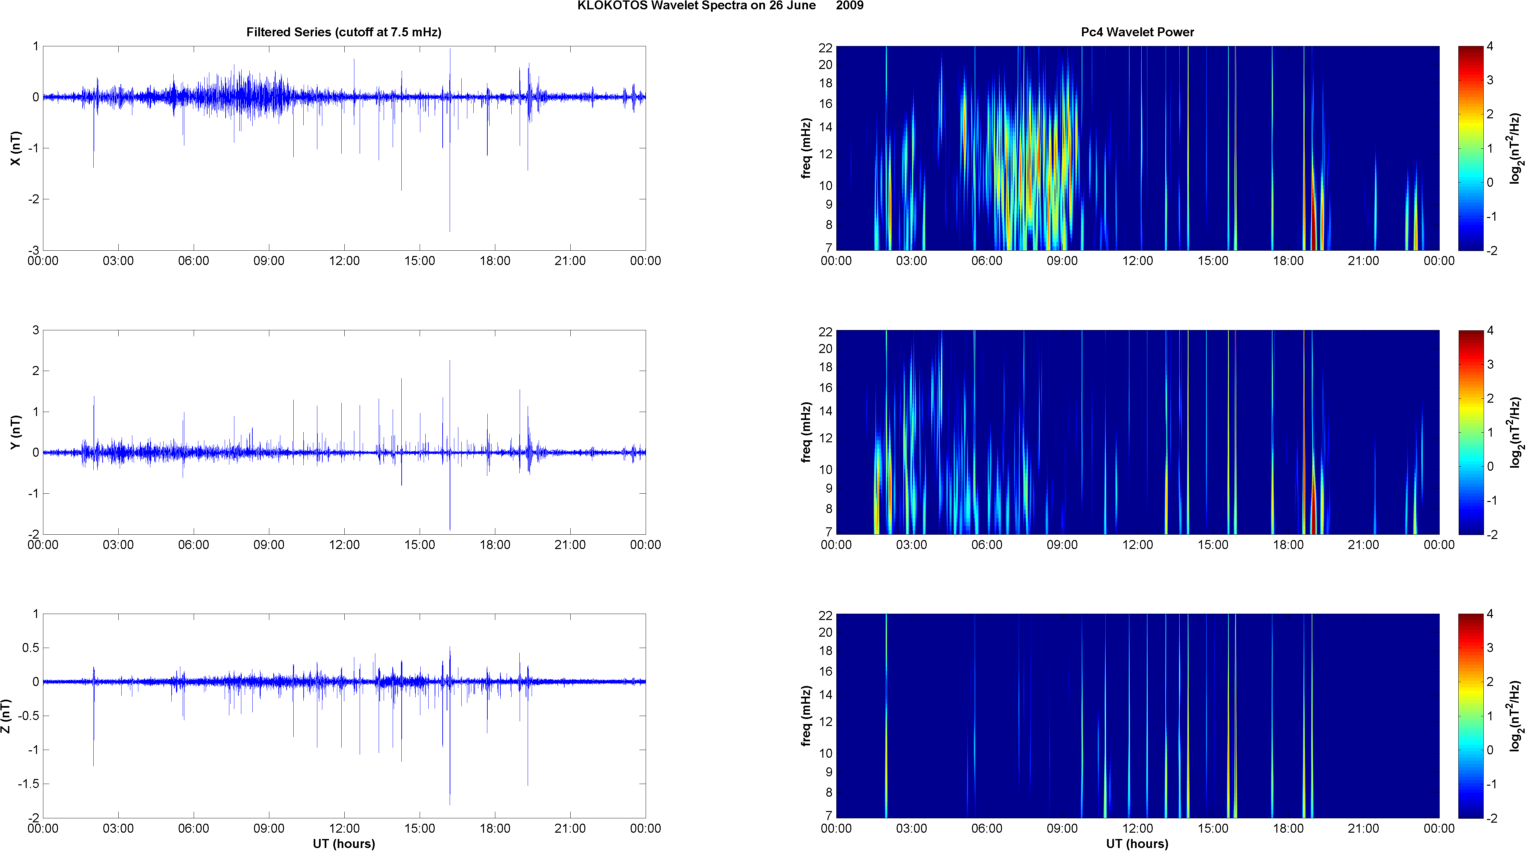
Task: Click the top wavelet spectrogram's colorbar
Action: click(x=1470, y=148)
